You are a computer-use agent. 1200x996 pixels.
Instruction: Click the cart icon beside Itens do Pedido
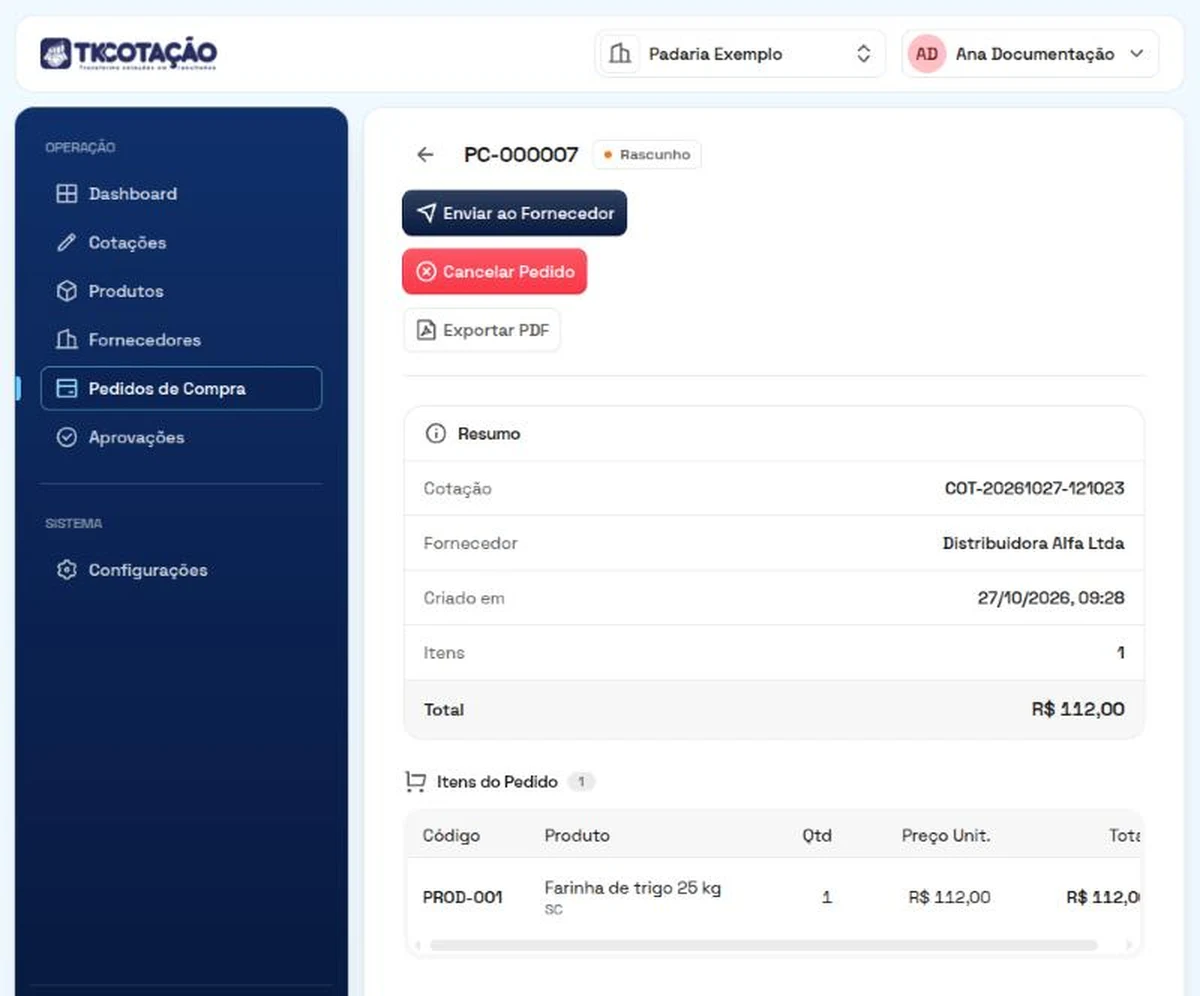pos(415,782)
